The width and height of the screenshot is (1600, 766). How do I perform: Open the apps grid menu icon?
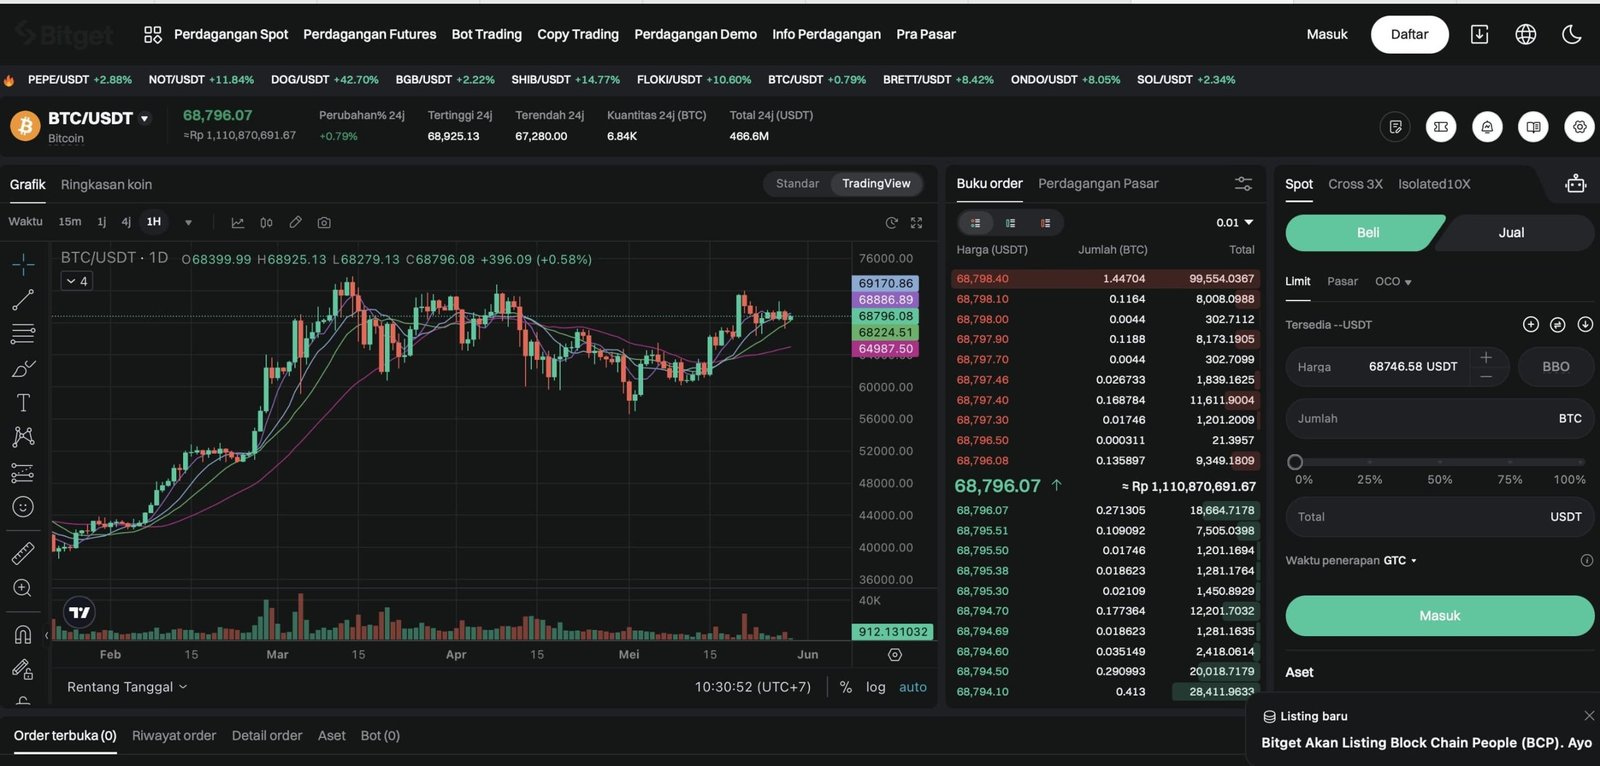(x=153, y=35)
